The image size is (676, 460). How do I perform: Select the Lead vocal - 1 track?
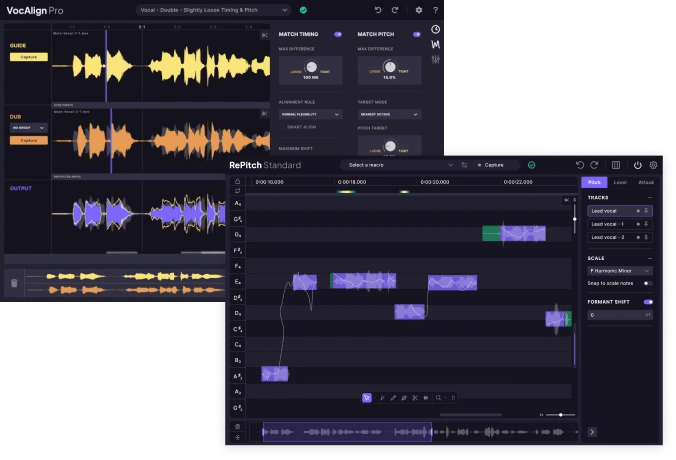pyautogui.click(x=620, y=224)
